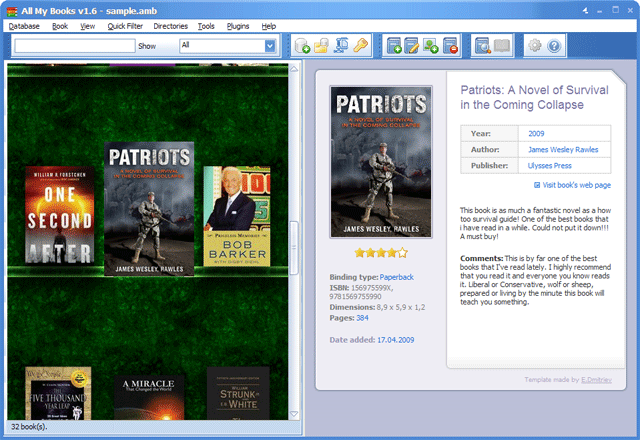The image size is (640, 440).
Task: Open the Plugins menu
Action: (238, 26)
